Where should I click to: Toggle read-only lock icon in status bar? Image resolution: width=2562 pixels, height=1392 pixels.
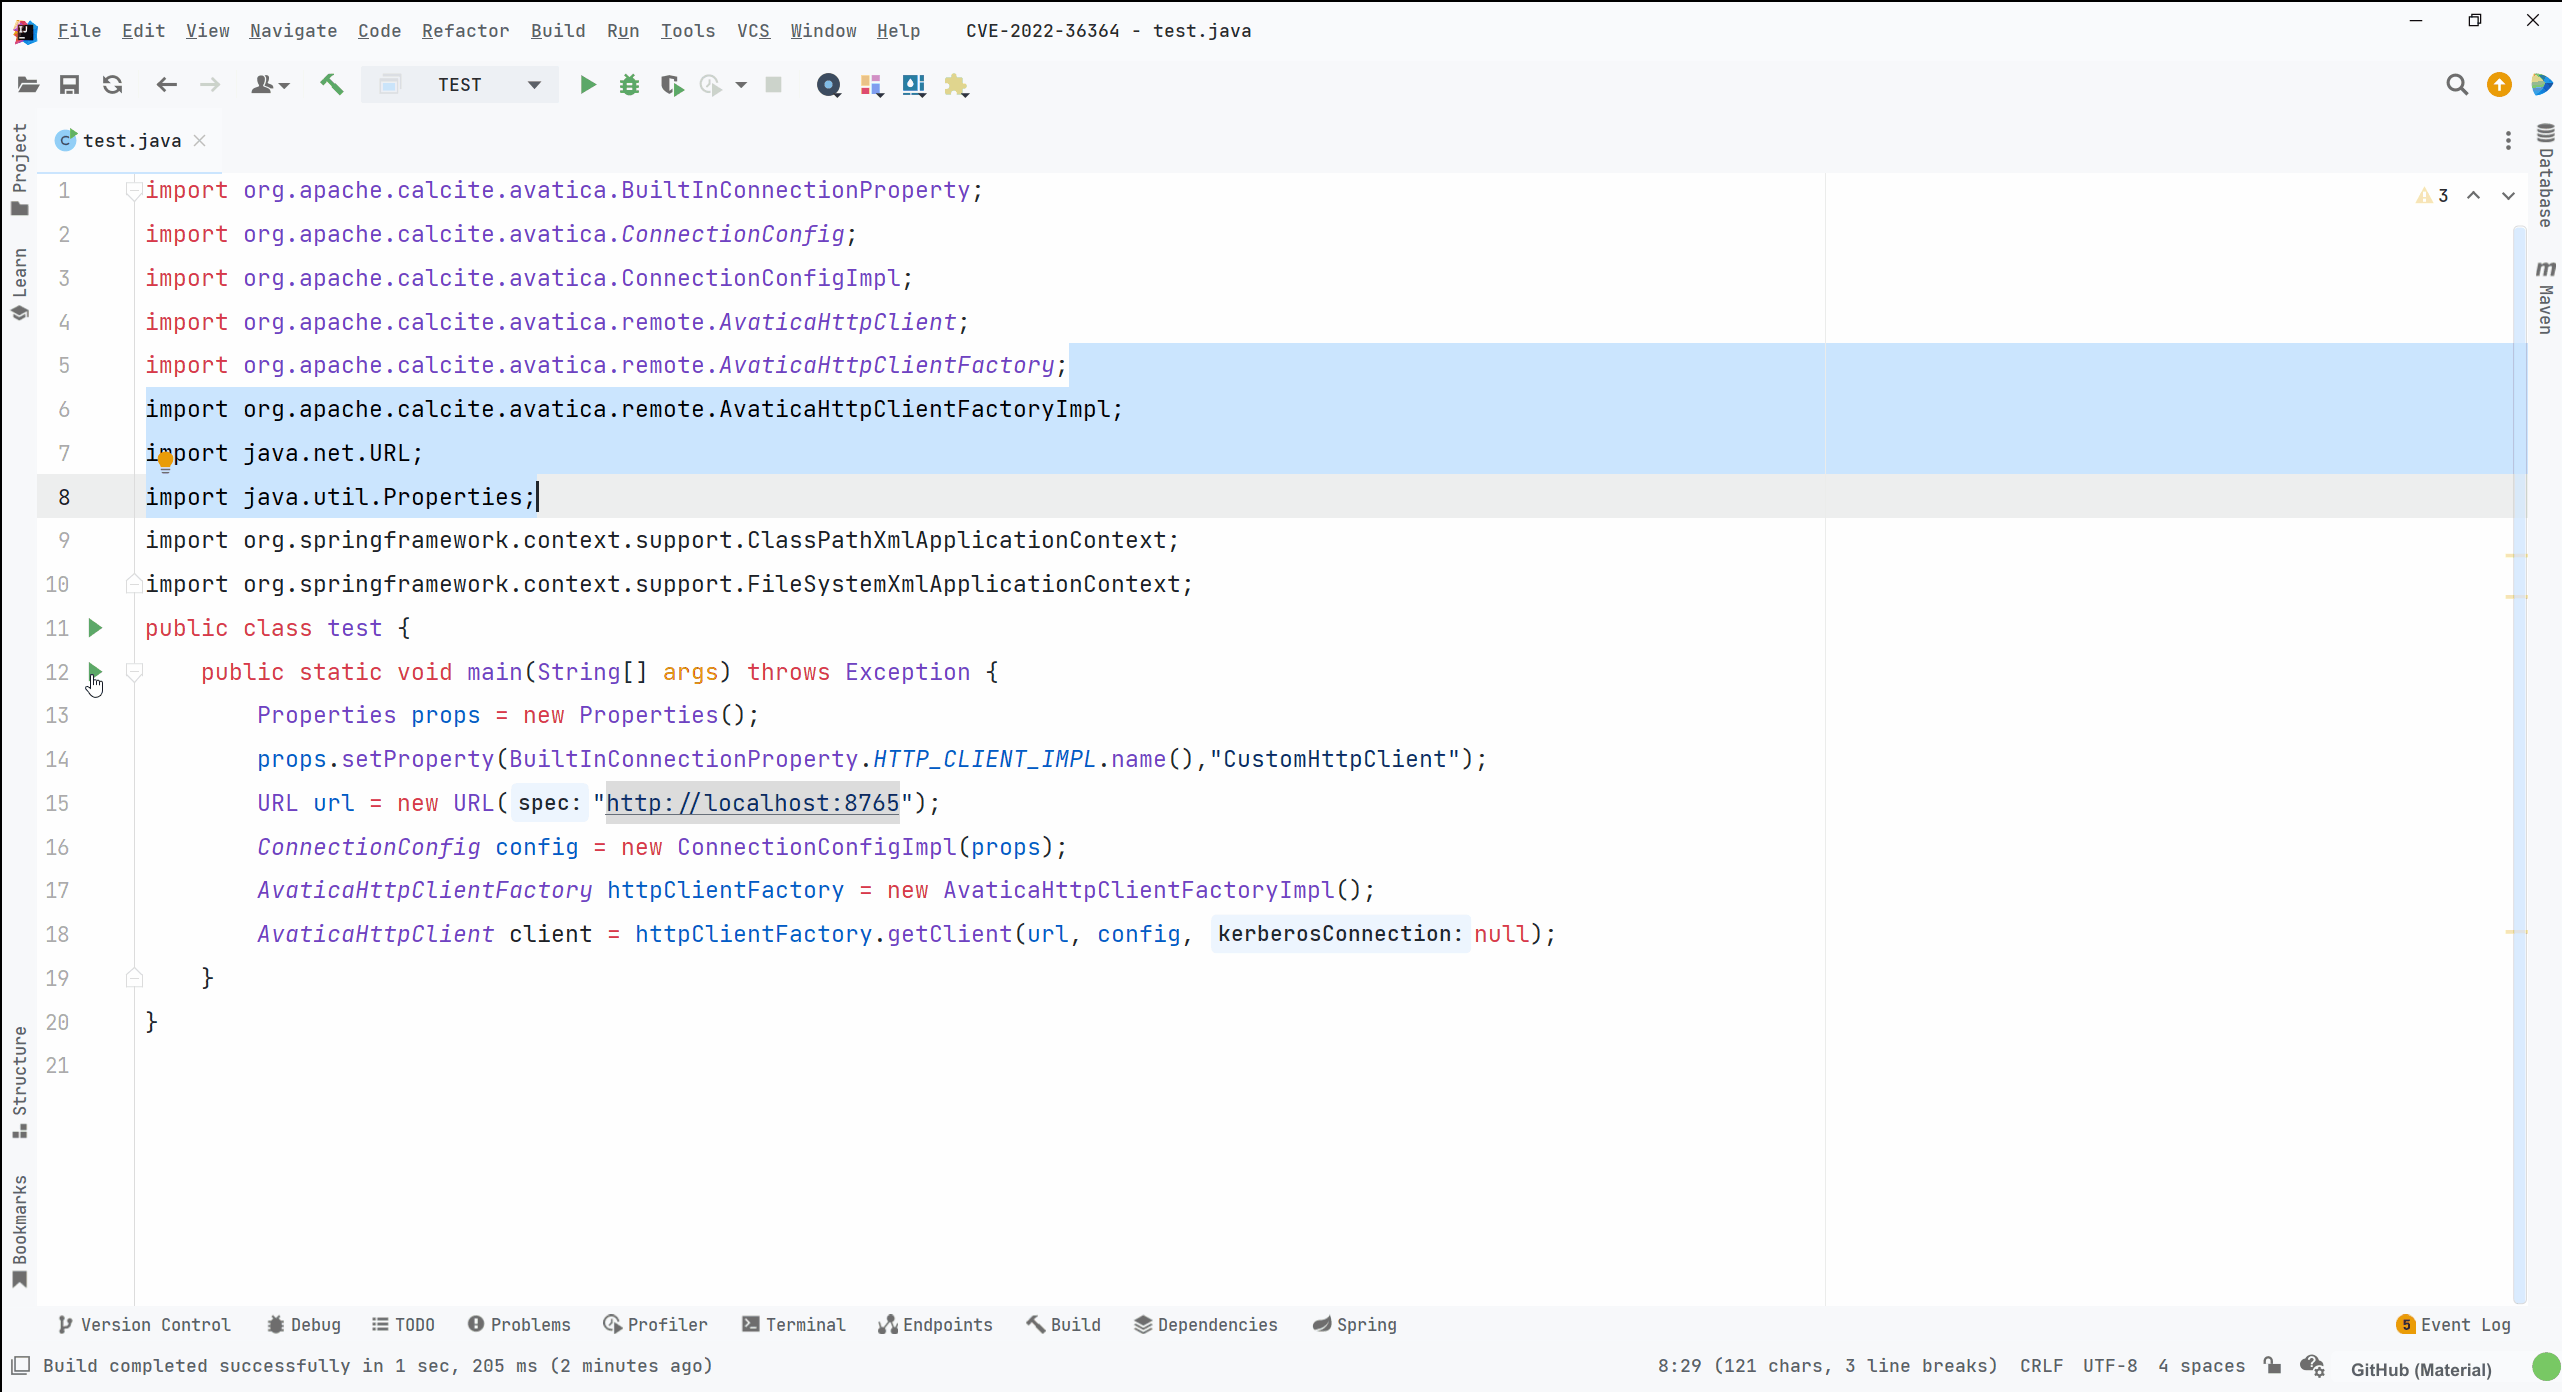[x=2272, y=1365]
